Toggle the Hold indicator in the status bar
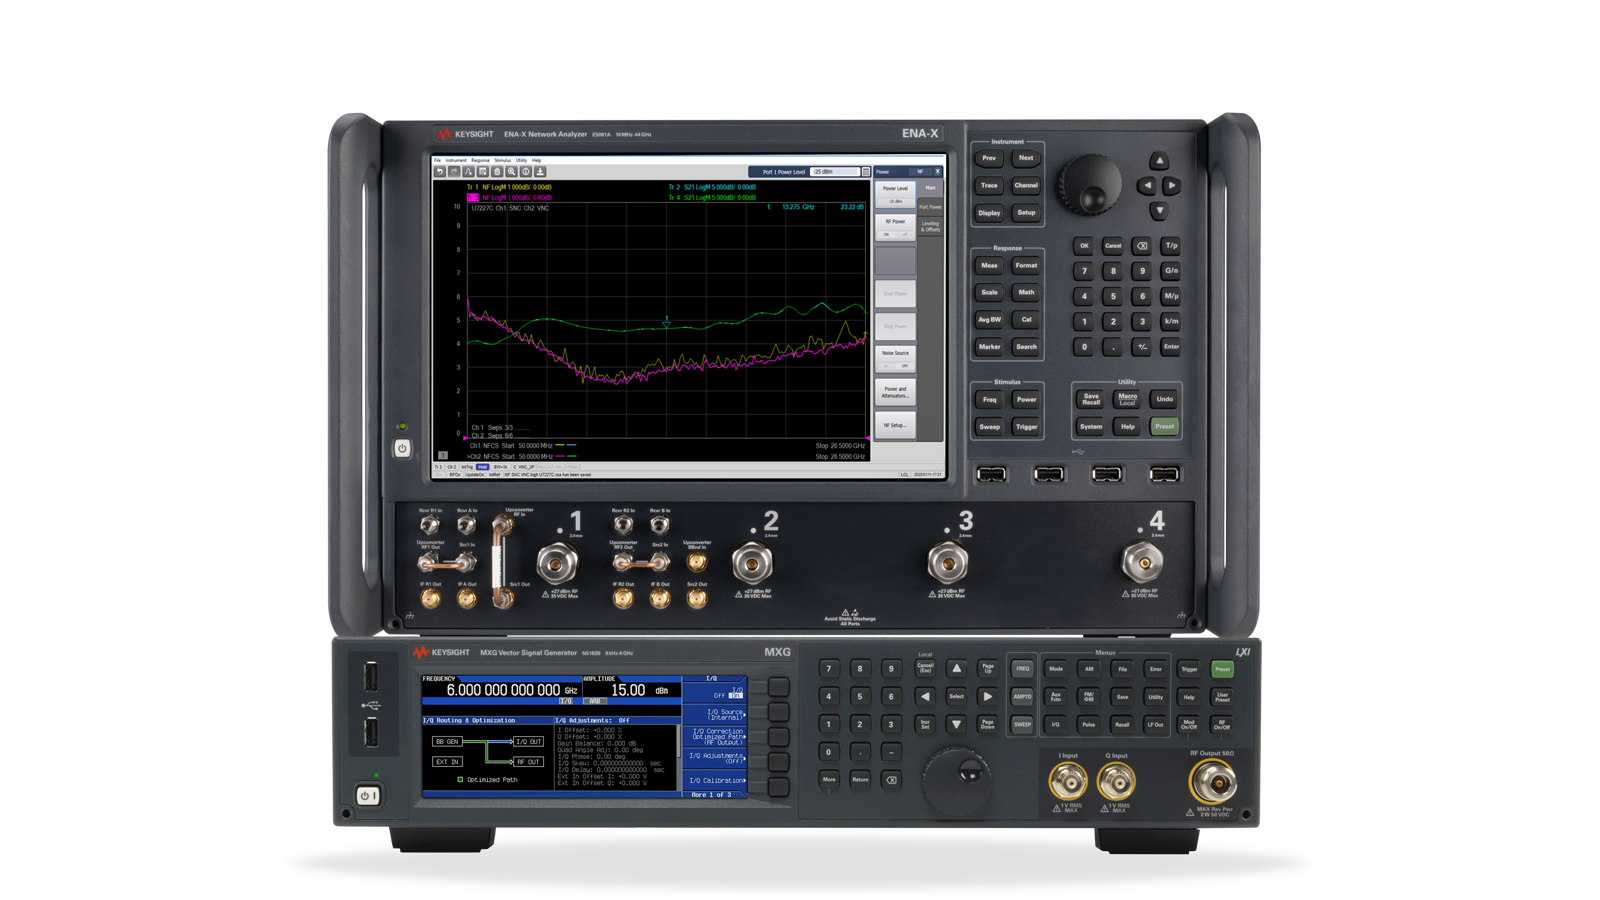This screenshot has height=900, width=1600. pos(482,468)
